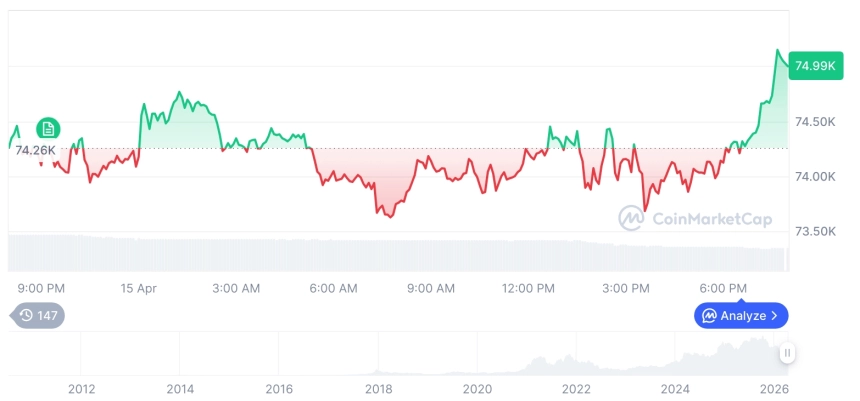Click the 2024 year in navigator timeline
Image resolution: width=860 pixels, height=401 pixels.
pos(675,388)
